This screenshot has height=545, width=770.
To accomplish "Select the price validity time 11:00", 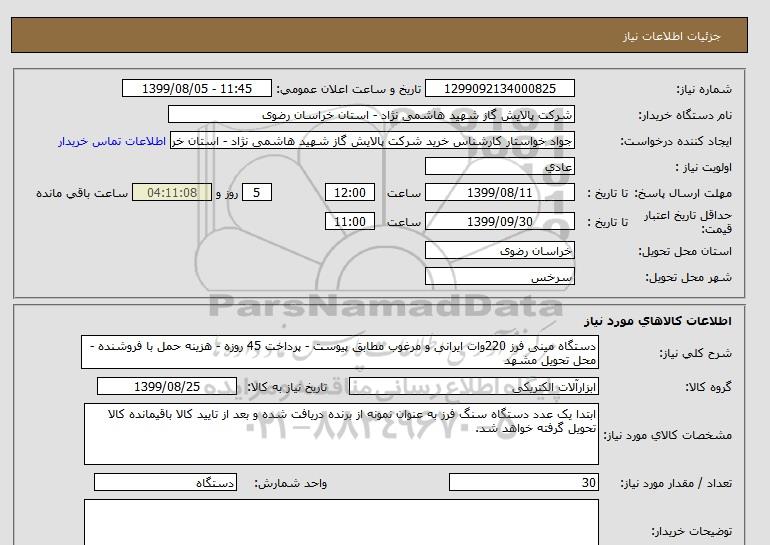I will pos(351,221).
